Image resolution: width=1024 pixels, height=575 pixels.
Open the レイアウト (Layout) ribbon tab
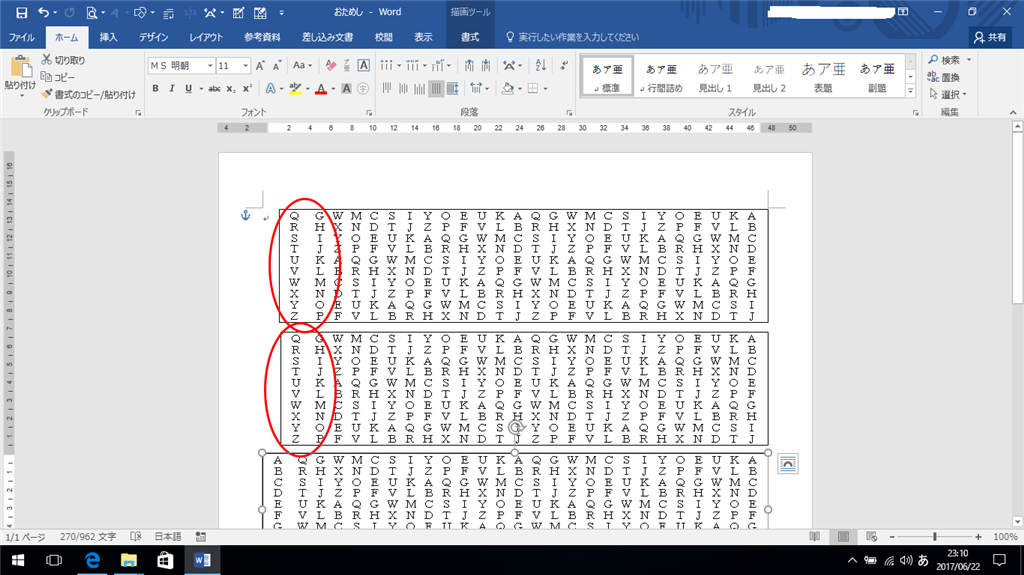(206, 37)
